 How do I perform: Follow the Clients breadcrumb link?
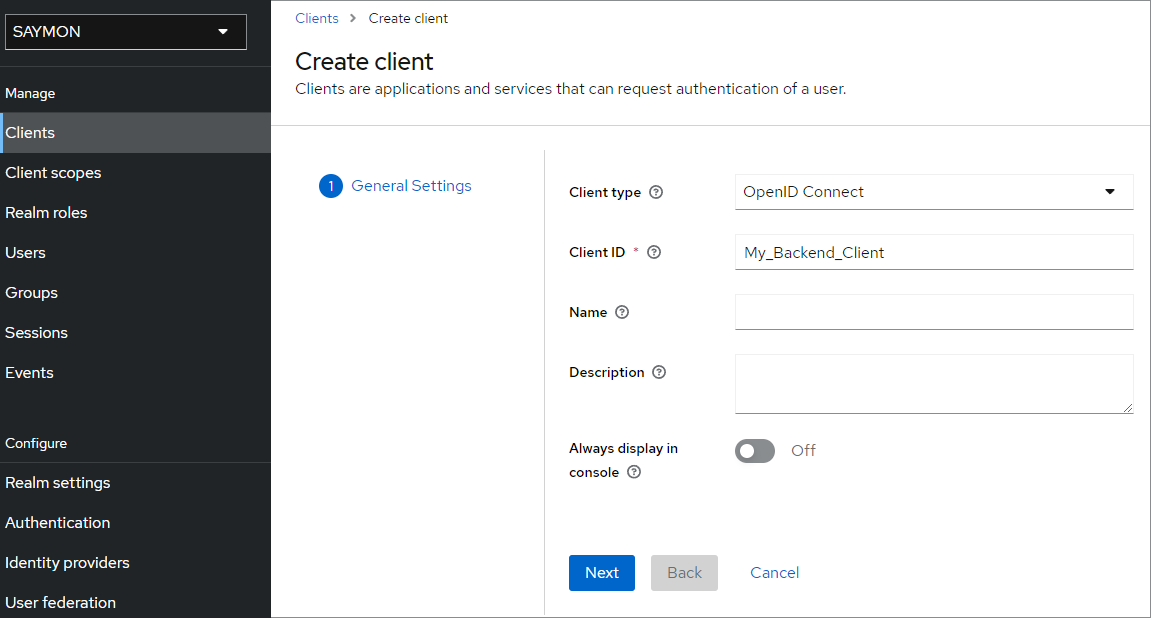[317, 18]
